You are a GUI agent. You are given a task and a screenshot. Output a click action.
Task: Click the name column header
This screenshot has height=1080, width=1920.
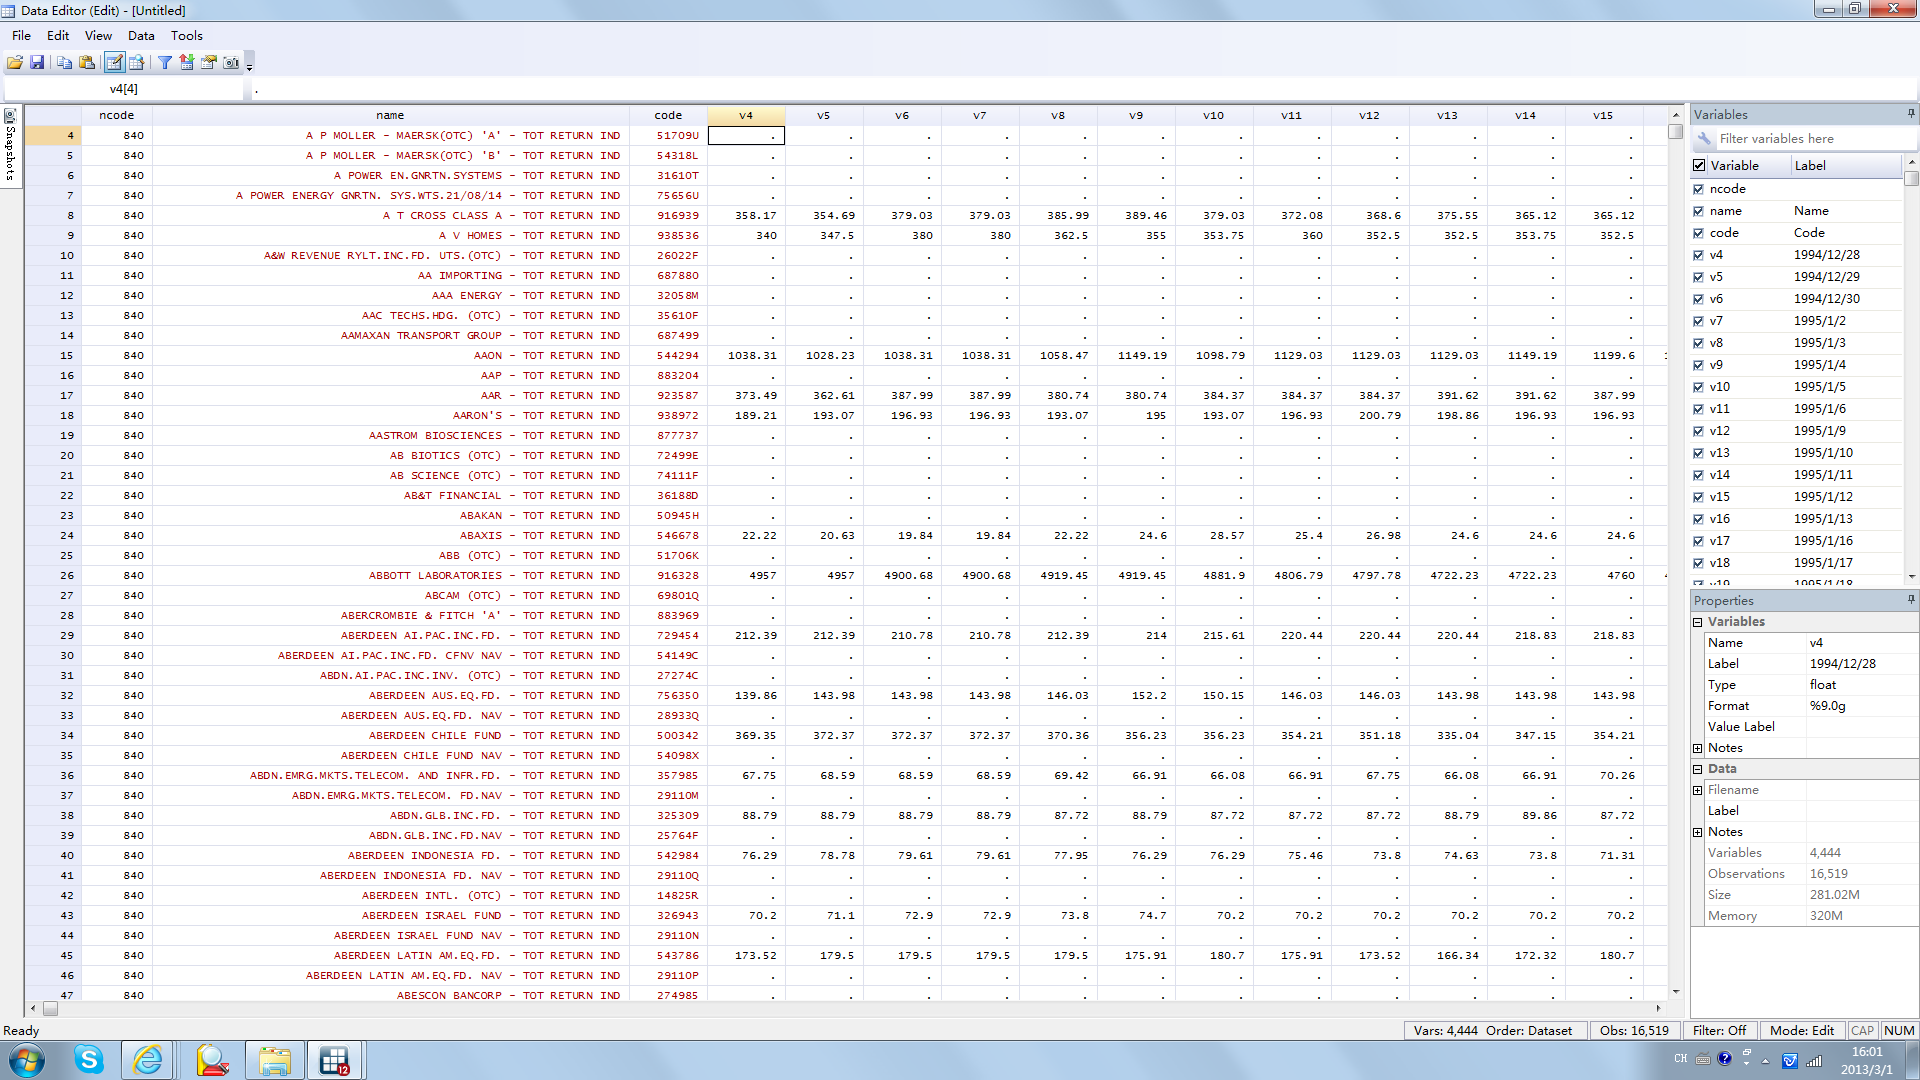click(390, 115)
